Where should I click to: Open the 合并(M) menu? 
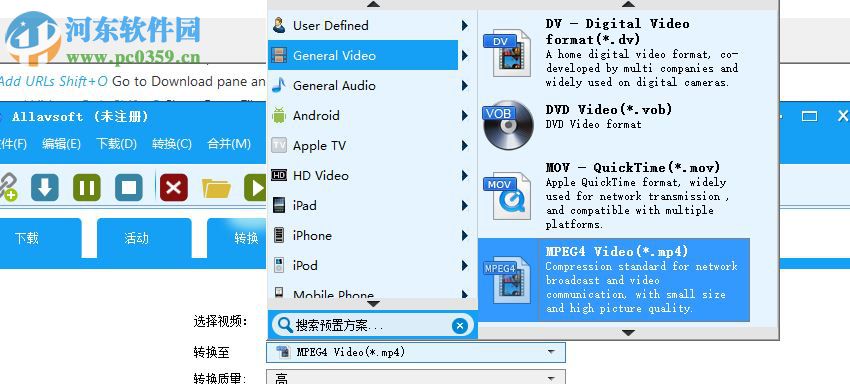click(229, 144)
